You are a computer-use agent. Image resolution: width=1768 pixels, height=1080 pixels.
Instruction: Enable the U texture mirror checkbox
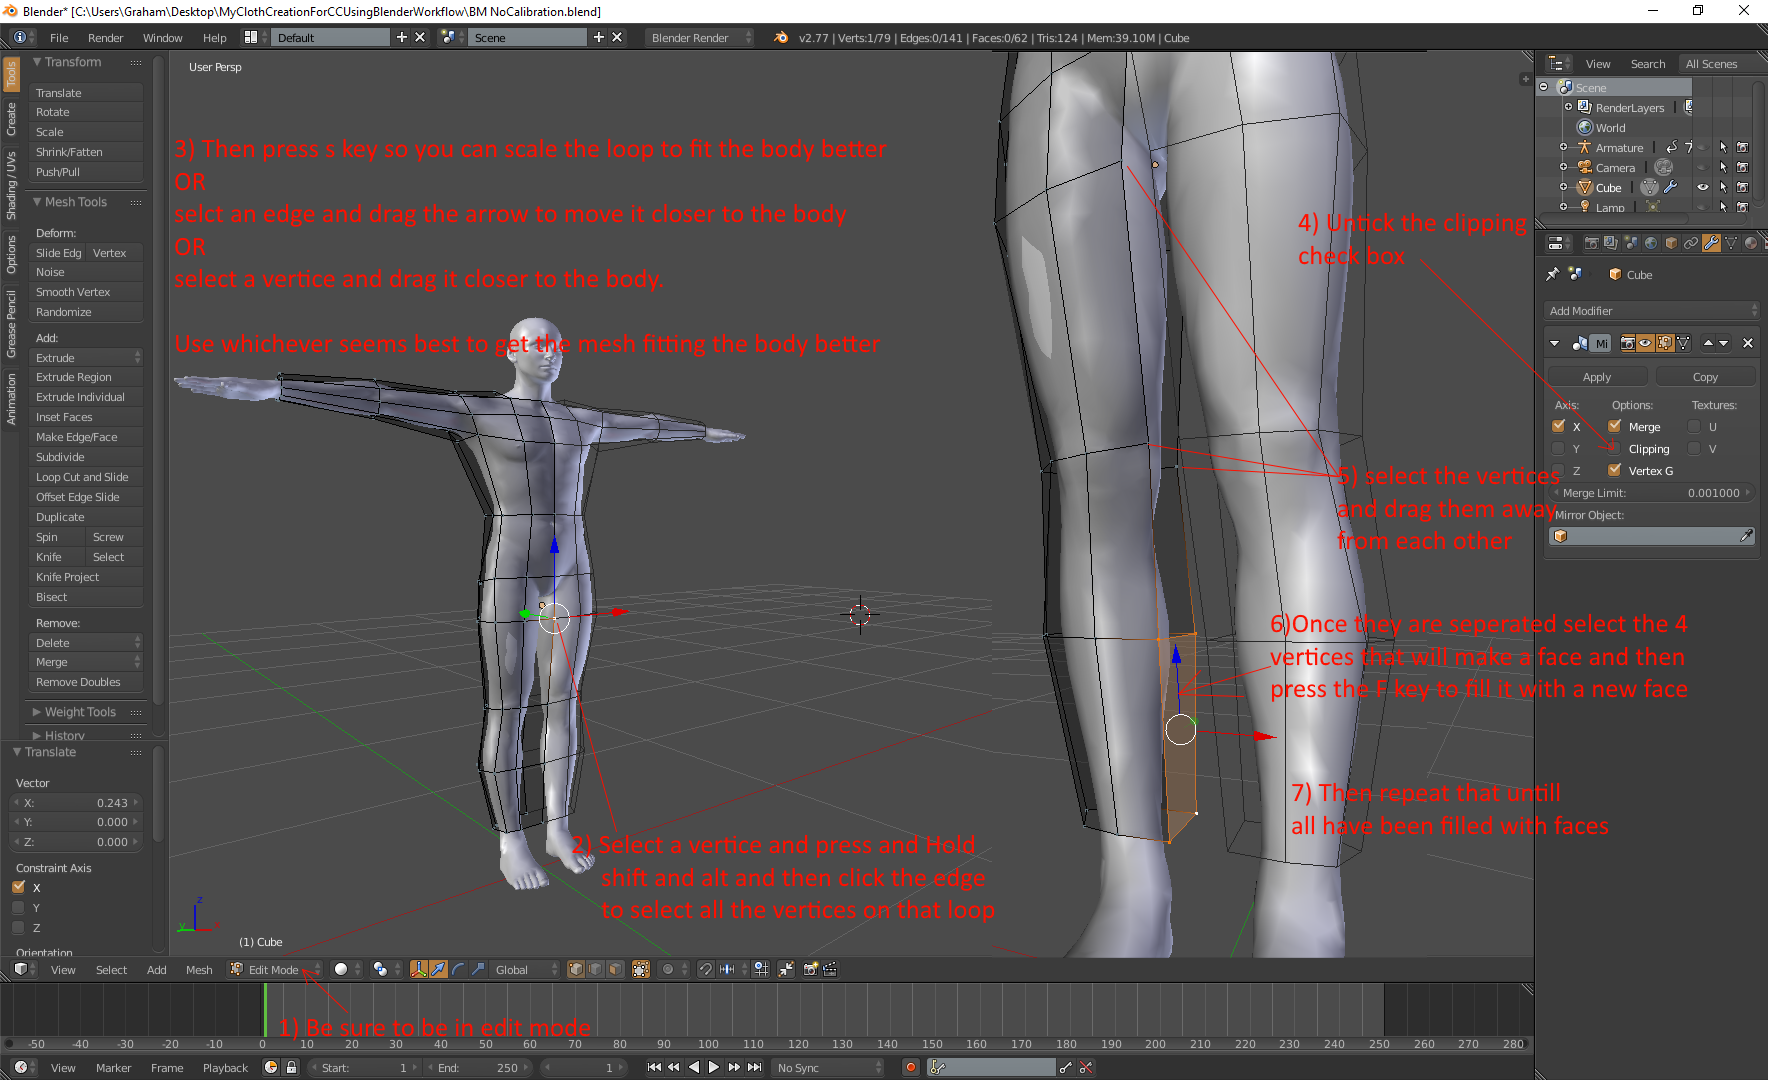pos(1694,426)
